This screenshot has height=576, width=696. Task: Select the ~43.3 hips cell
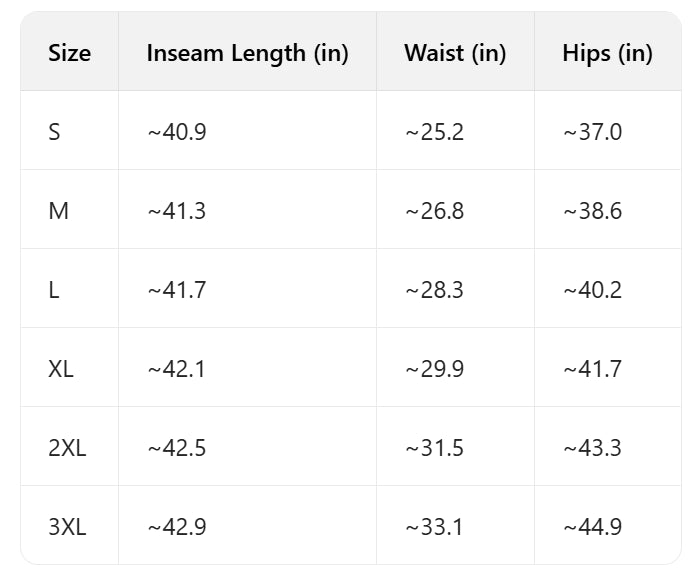coord(592,447)
